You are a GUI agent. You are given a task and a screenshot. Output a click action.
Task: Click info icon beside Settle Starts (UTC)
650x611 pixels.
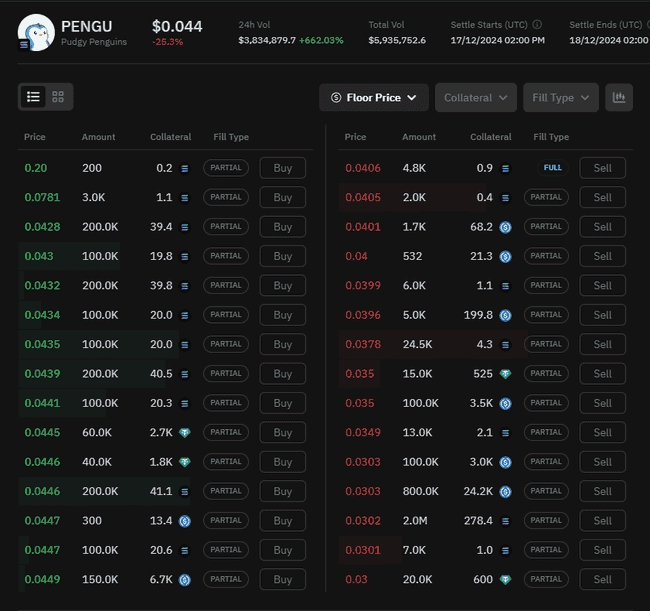point(537,24)
